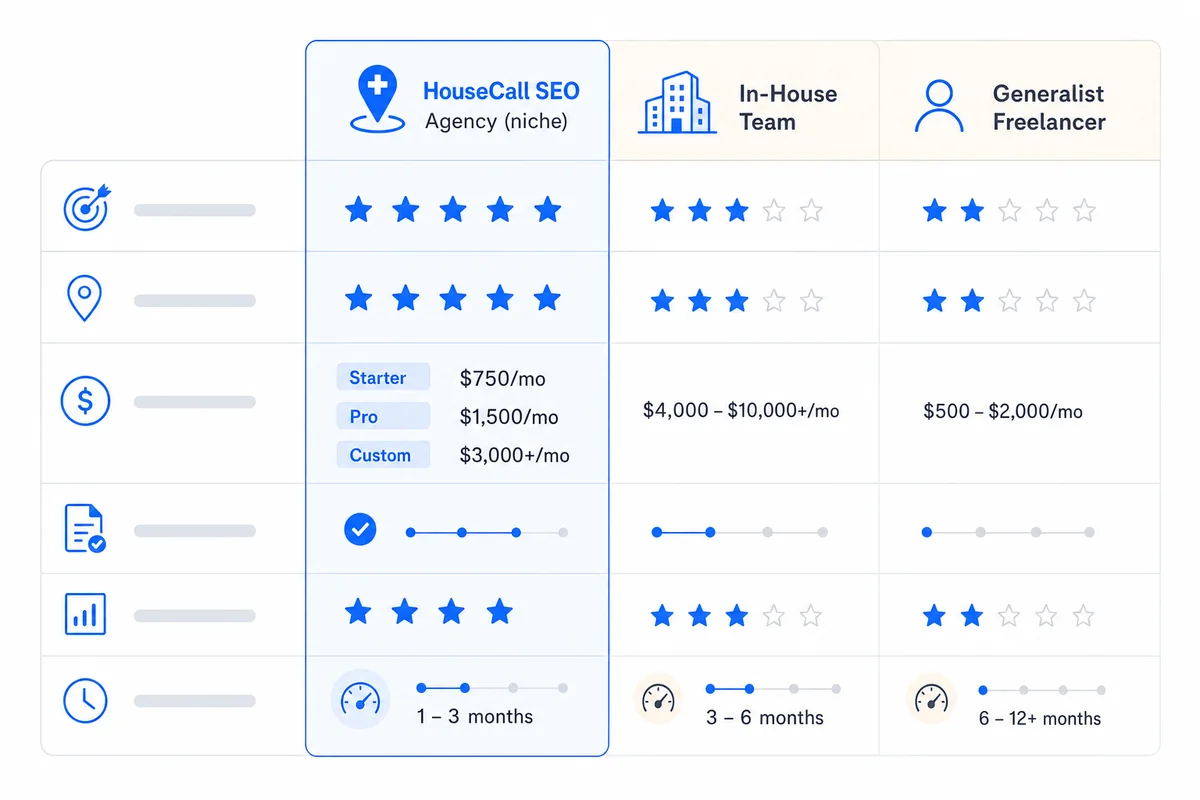Click the In-House three-star rating in chart row
The image size is (1200, 800).
(736, 615)
